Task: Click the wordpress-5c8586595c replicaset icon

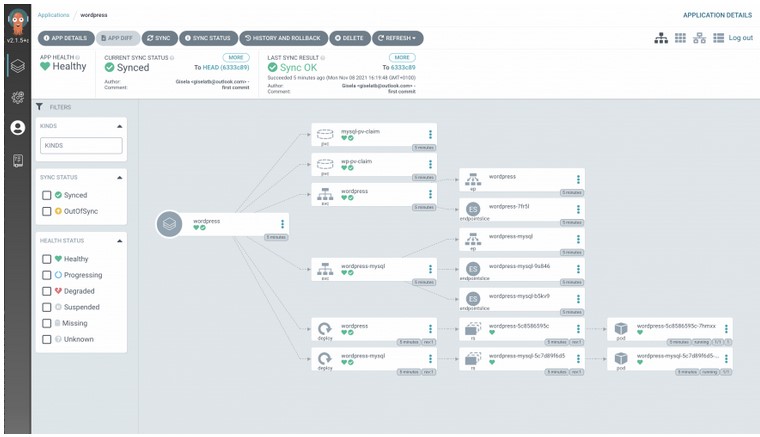Action: [473, 329]
